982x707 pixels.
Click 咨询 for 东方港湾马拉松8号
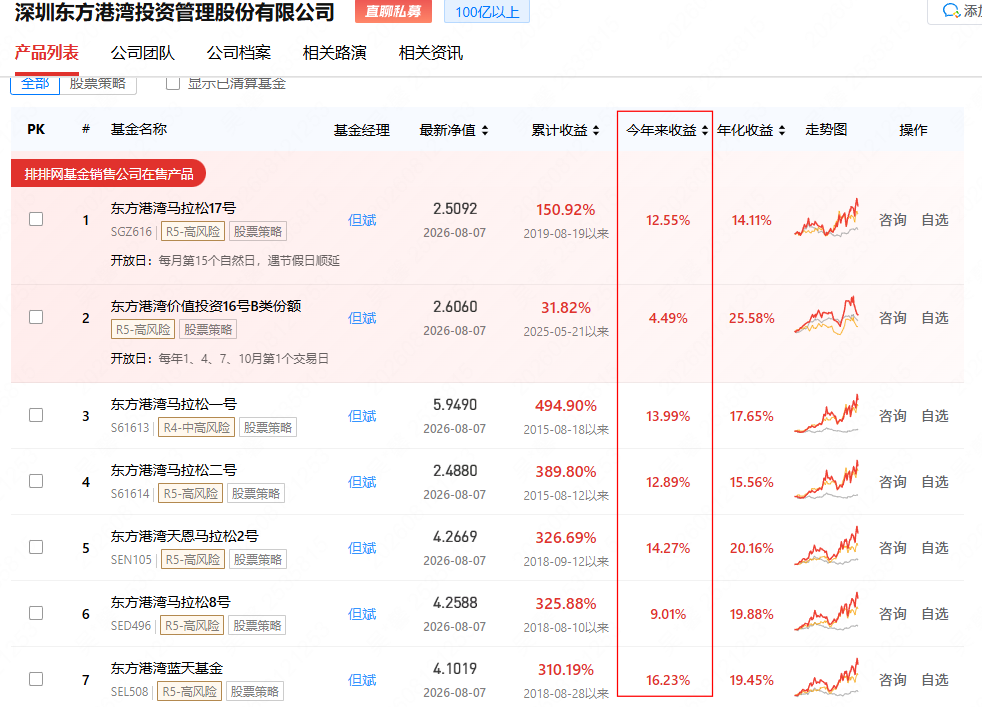(892, 614)
